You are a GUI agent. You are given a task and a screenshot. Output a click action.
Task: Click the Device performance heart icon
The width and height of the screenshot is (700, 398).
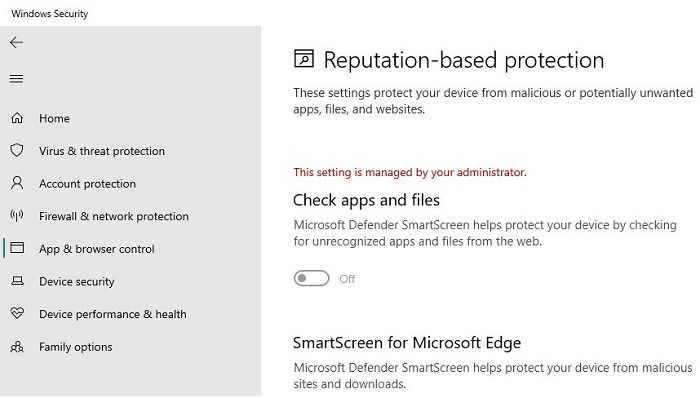tap(17, 313)
